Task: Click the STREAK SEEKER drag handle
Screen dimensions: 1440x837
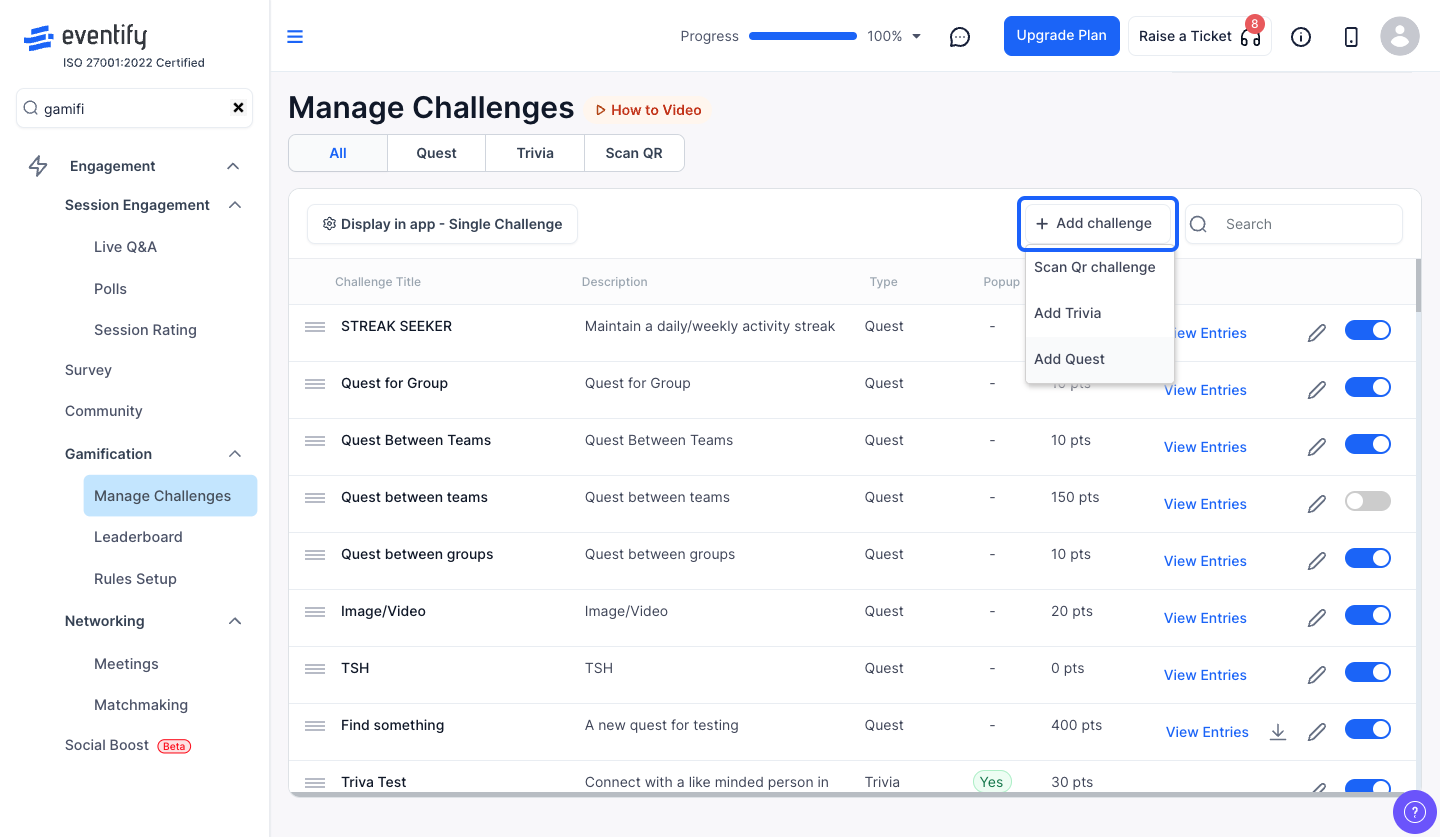Action: (x=315, y=327)
